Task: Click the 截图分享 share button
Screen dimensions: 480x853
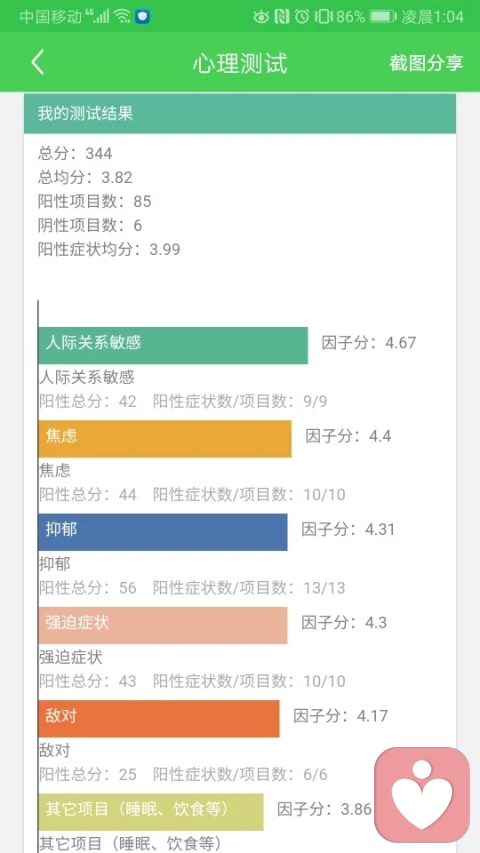Action: click(426, 63)
